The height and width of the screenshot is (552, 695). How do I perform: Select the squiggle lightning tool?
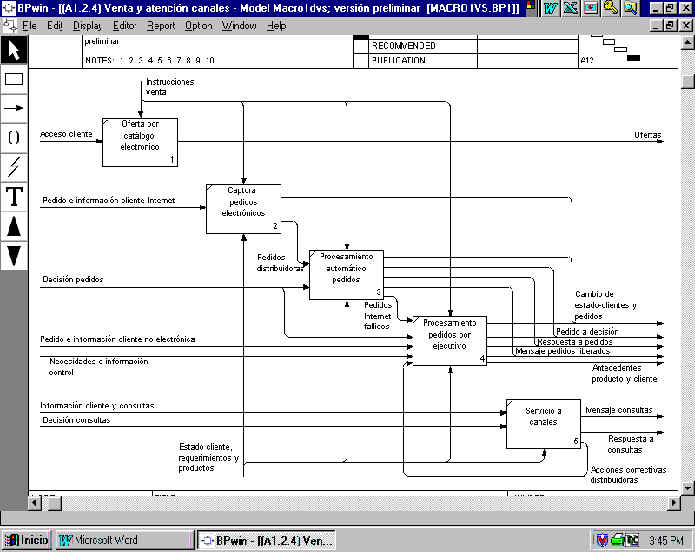point(14,167)
